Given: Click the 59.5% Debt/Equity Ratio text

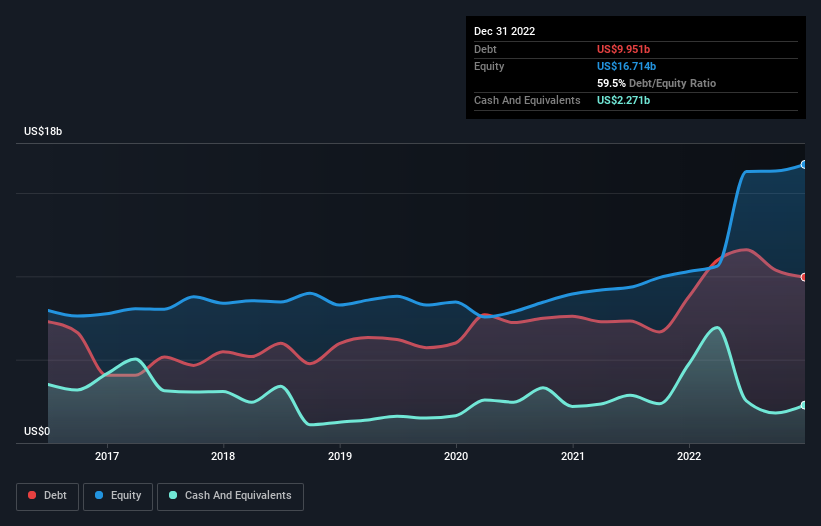Looking at the screenshot, I should point(656,83).
